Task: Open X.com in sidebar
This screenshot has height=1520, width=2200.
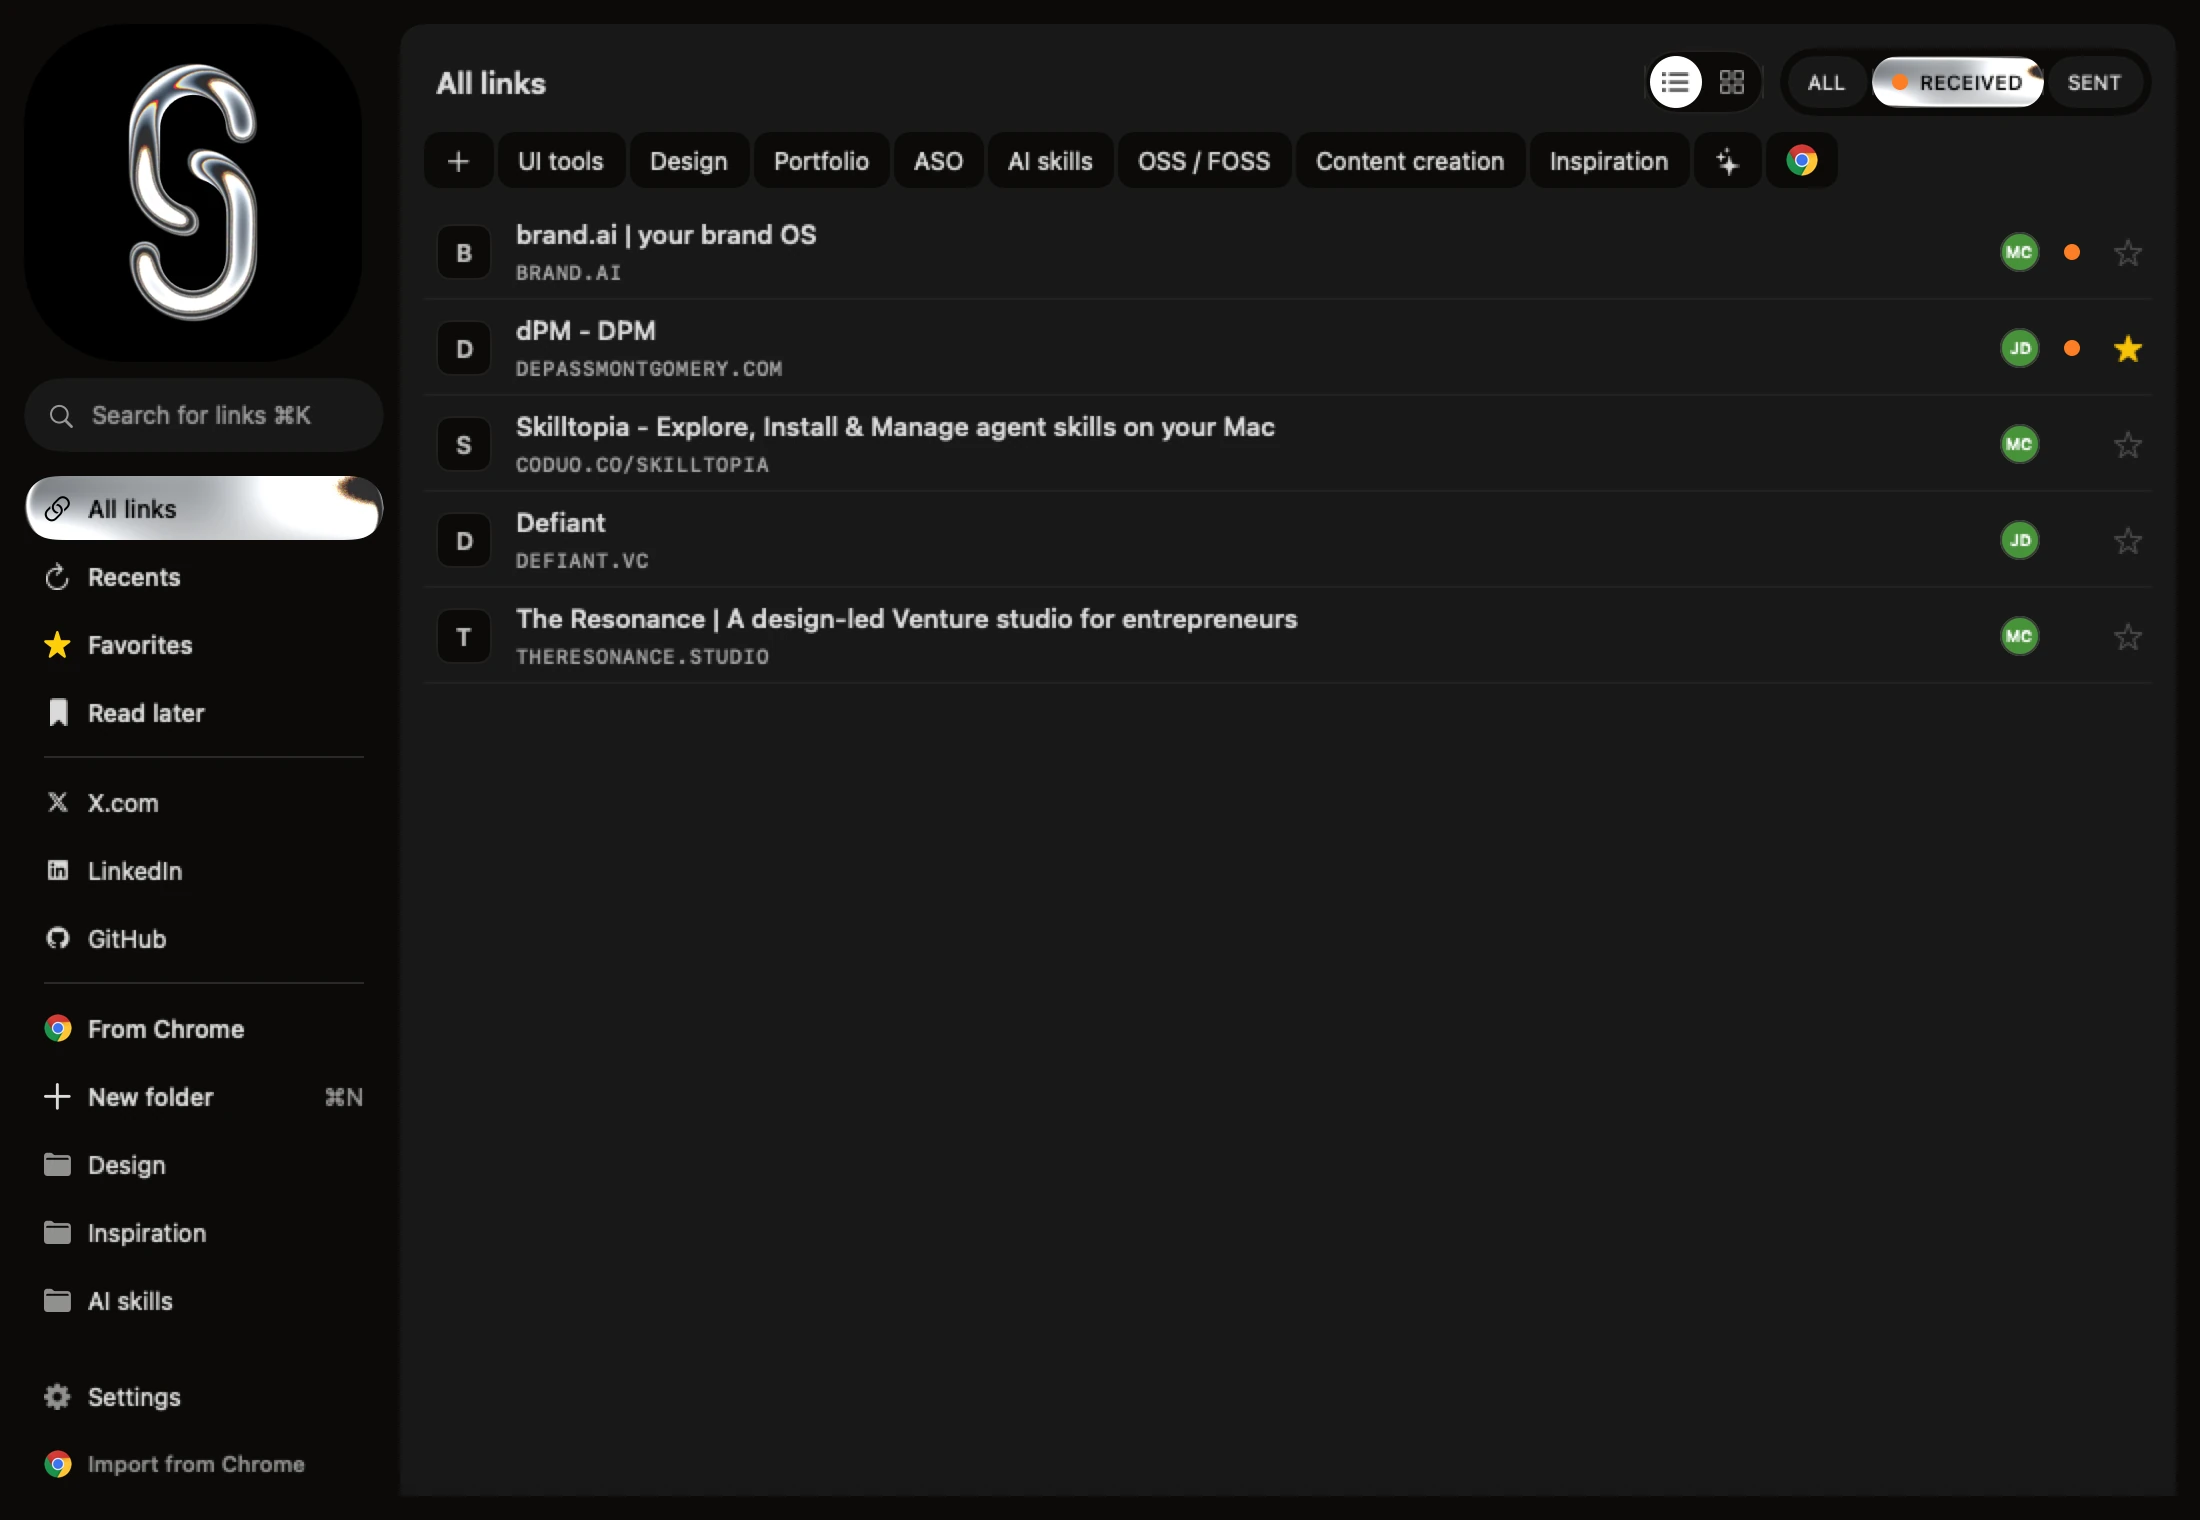Action: click(204, 803)
